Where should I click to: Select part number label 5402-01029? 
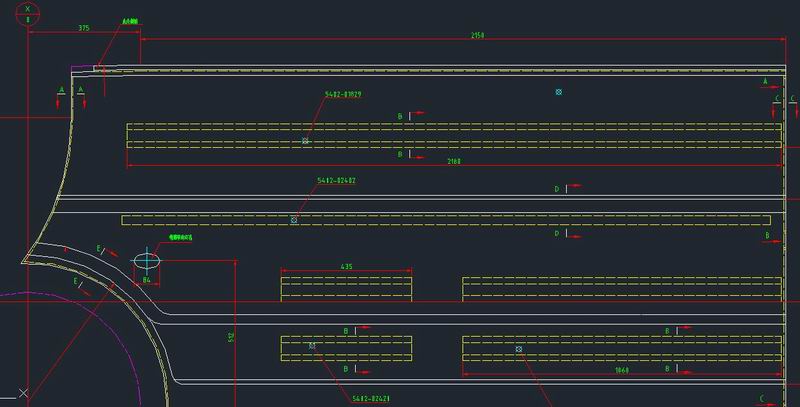tap(343, 95)
